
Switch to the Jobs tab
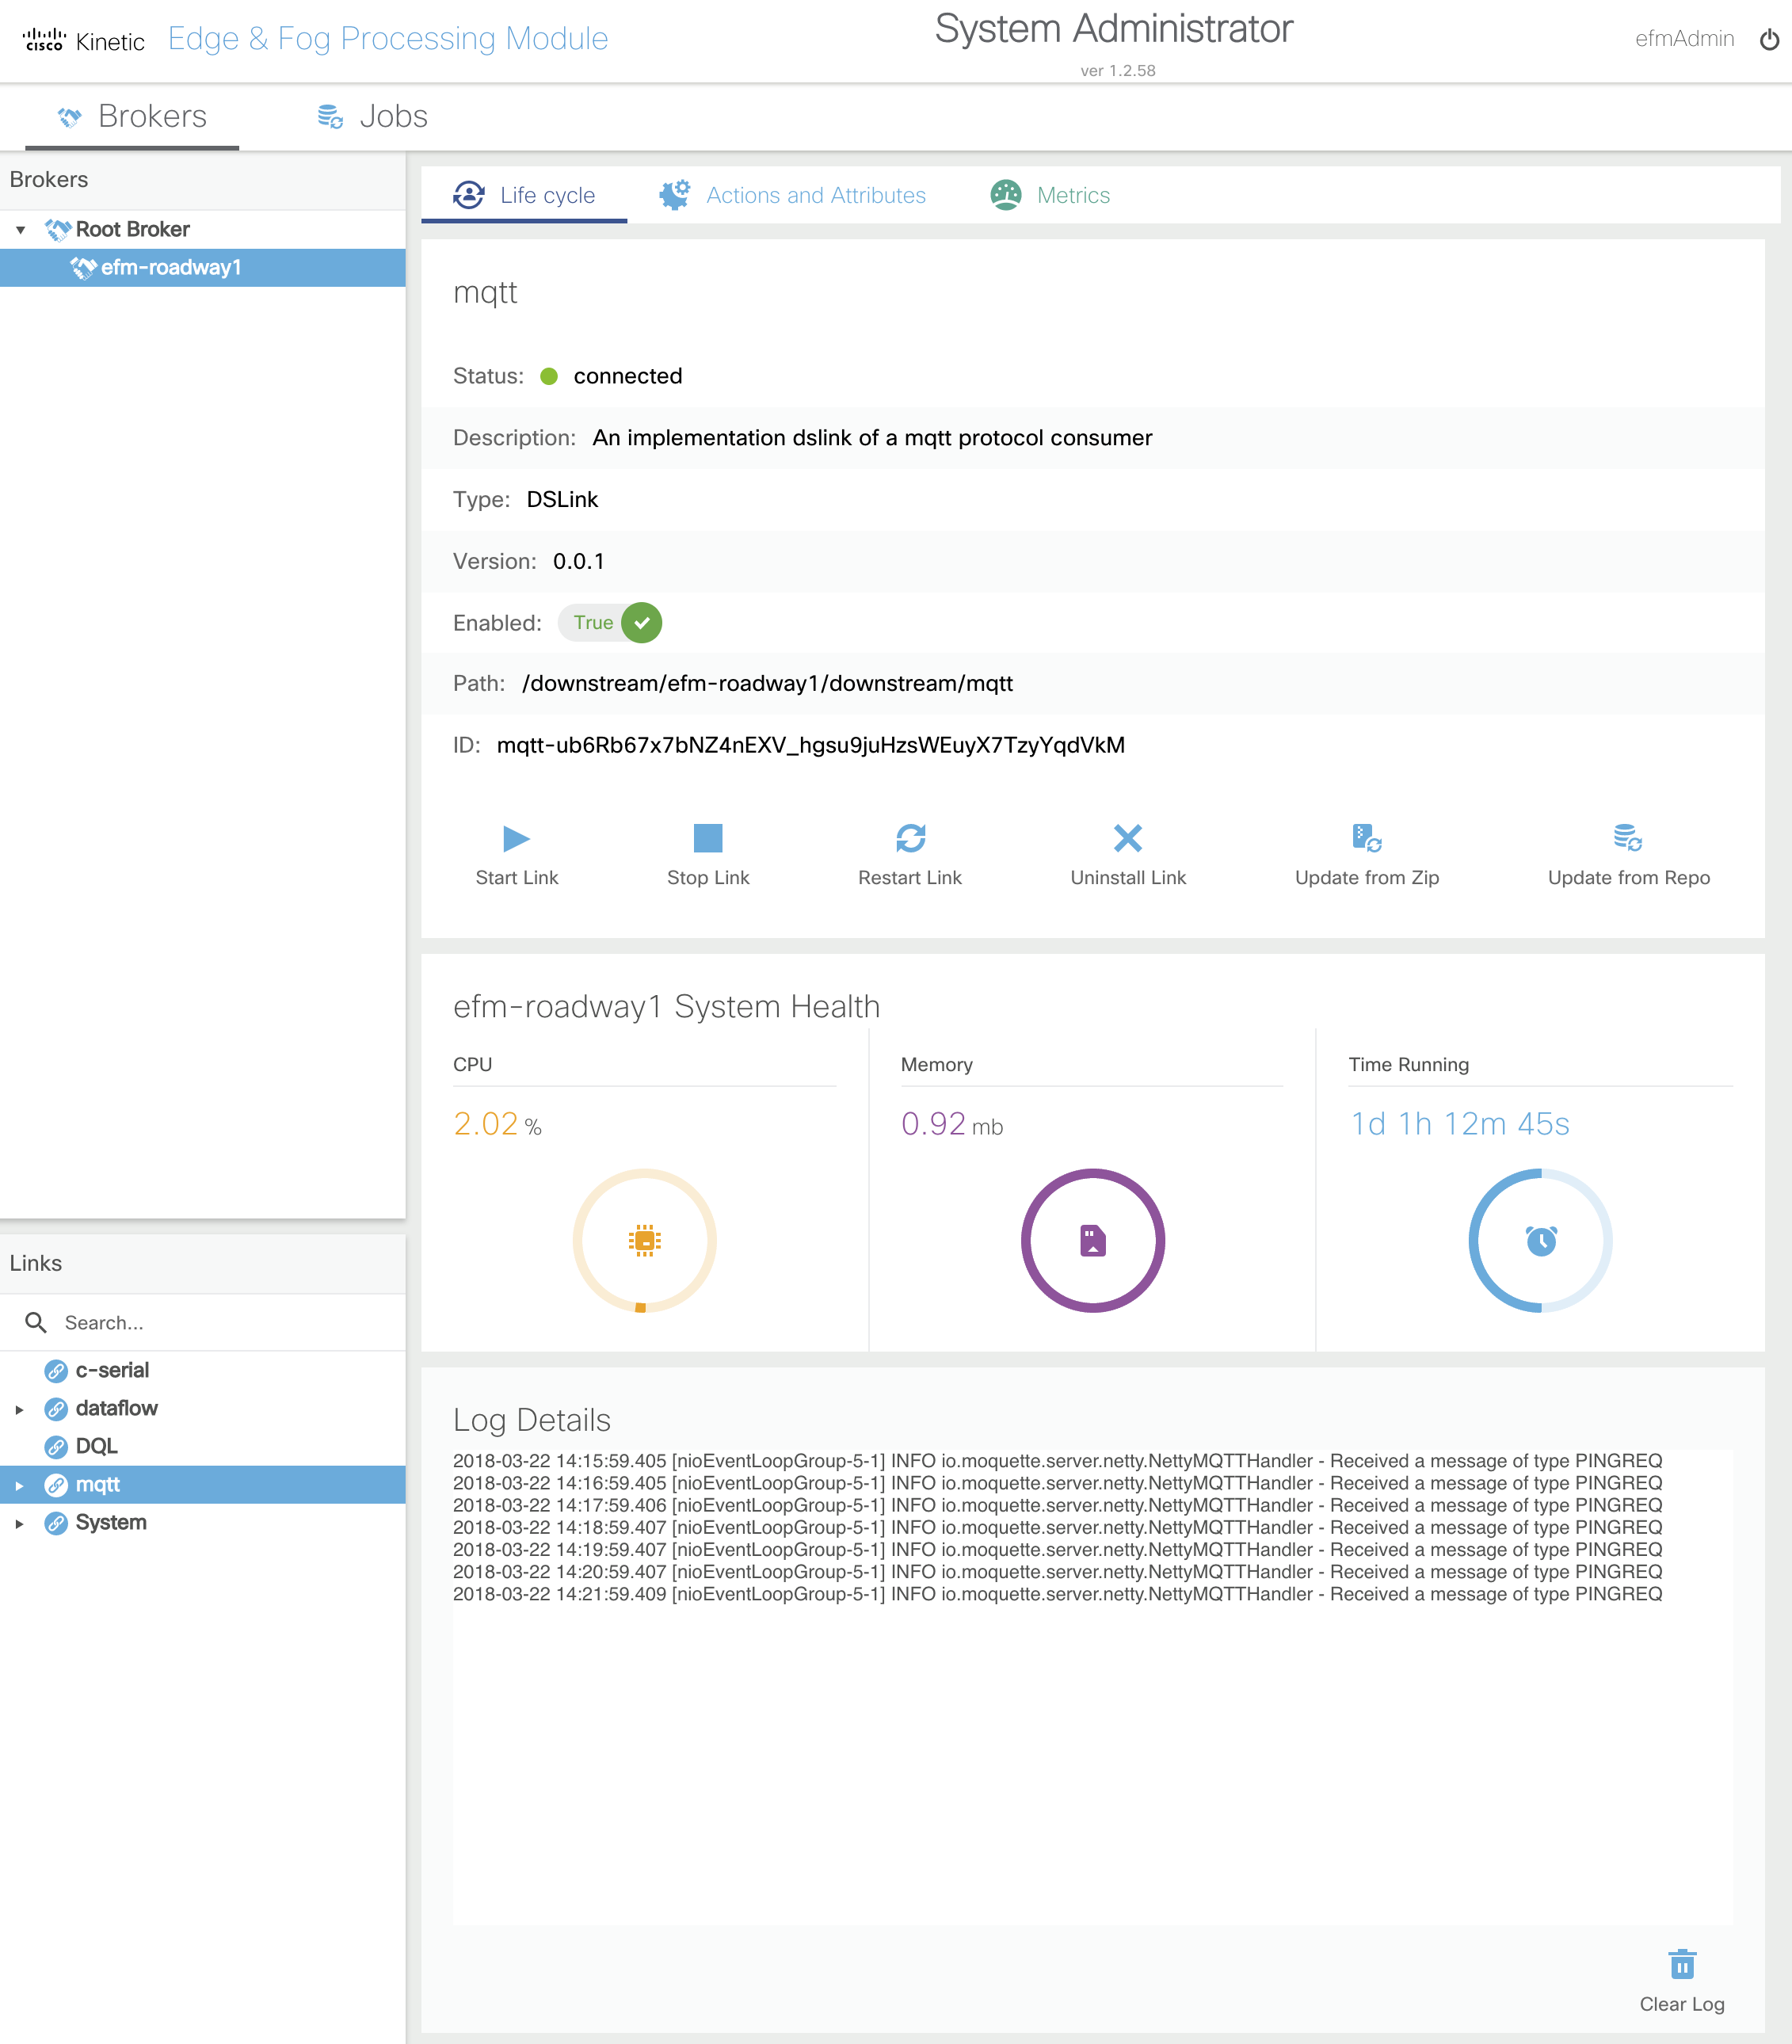point(372,117)
